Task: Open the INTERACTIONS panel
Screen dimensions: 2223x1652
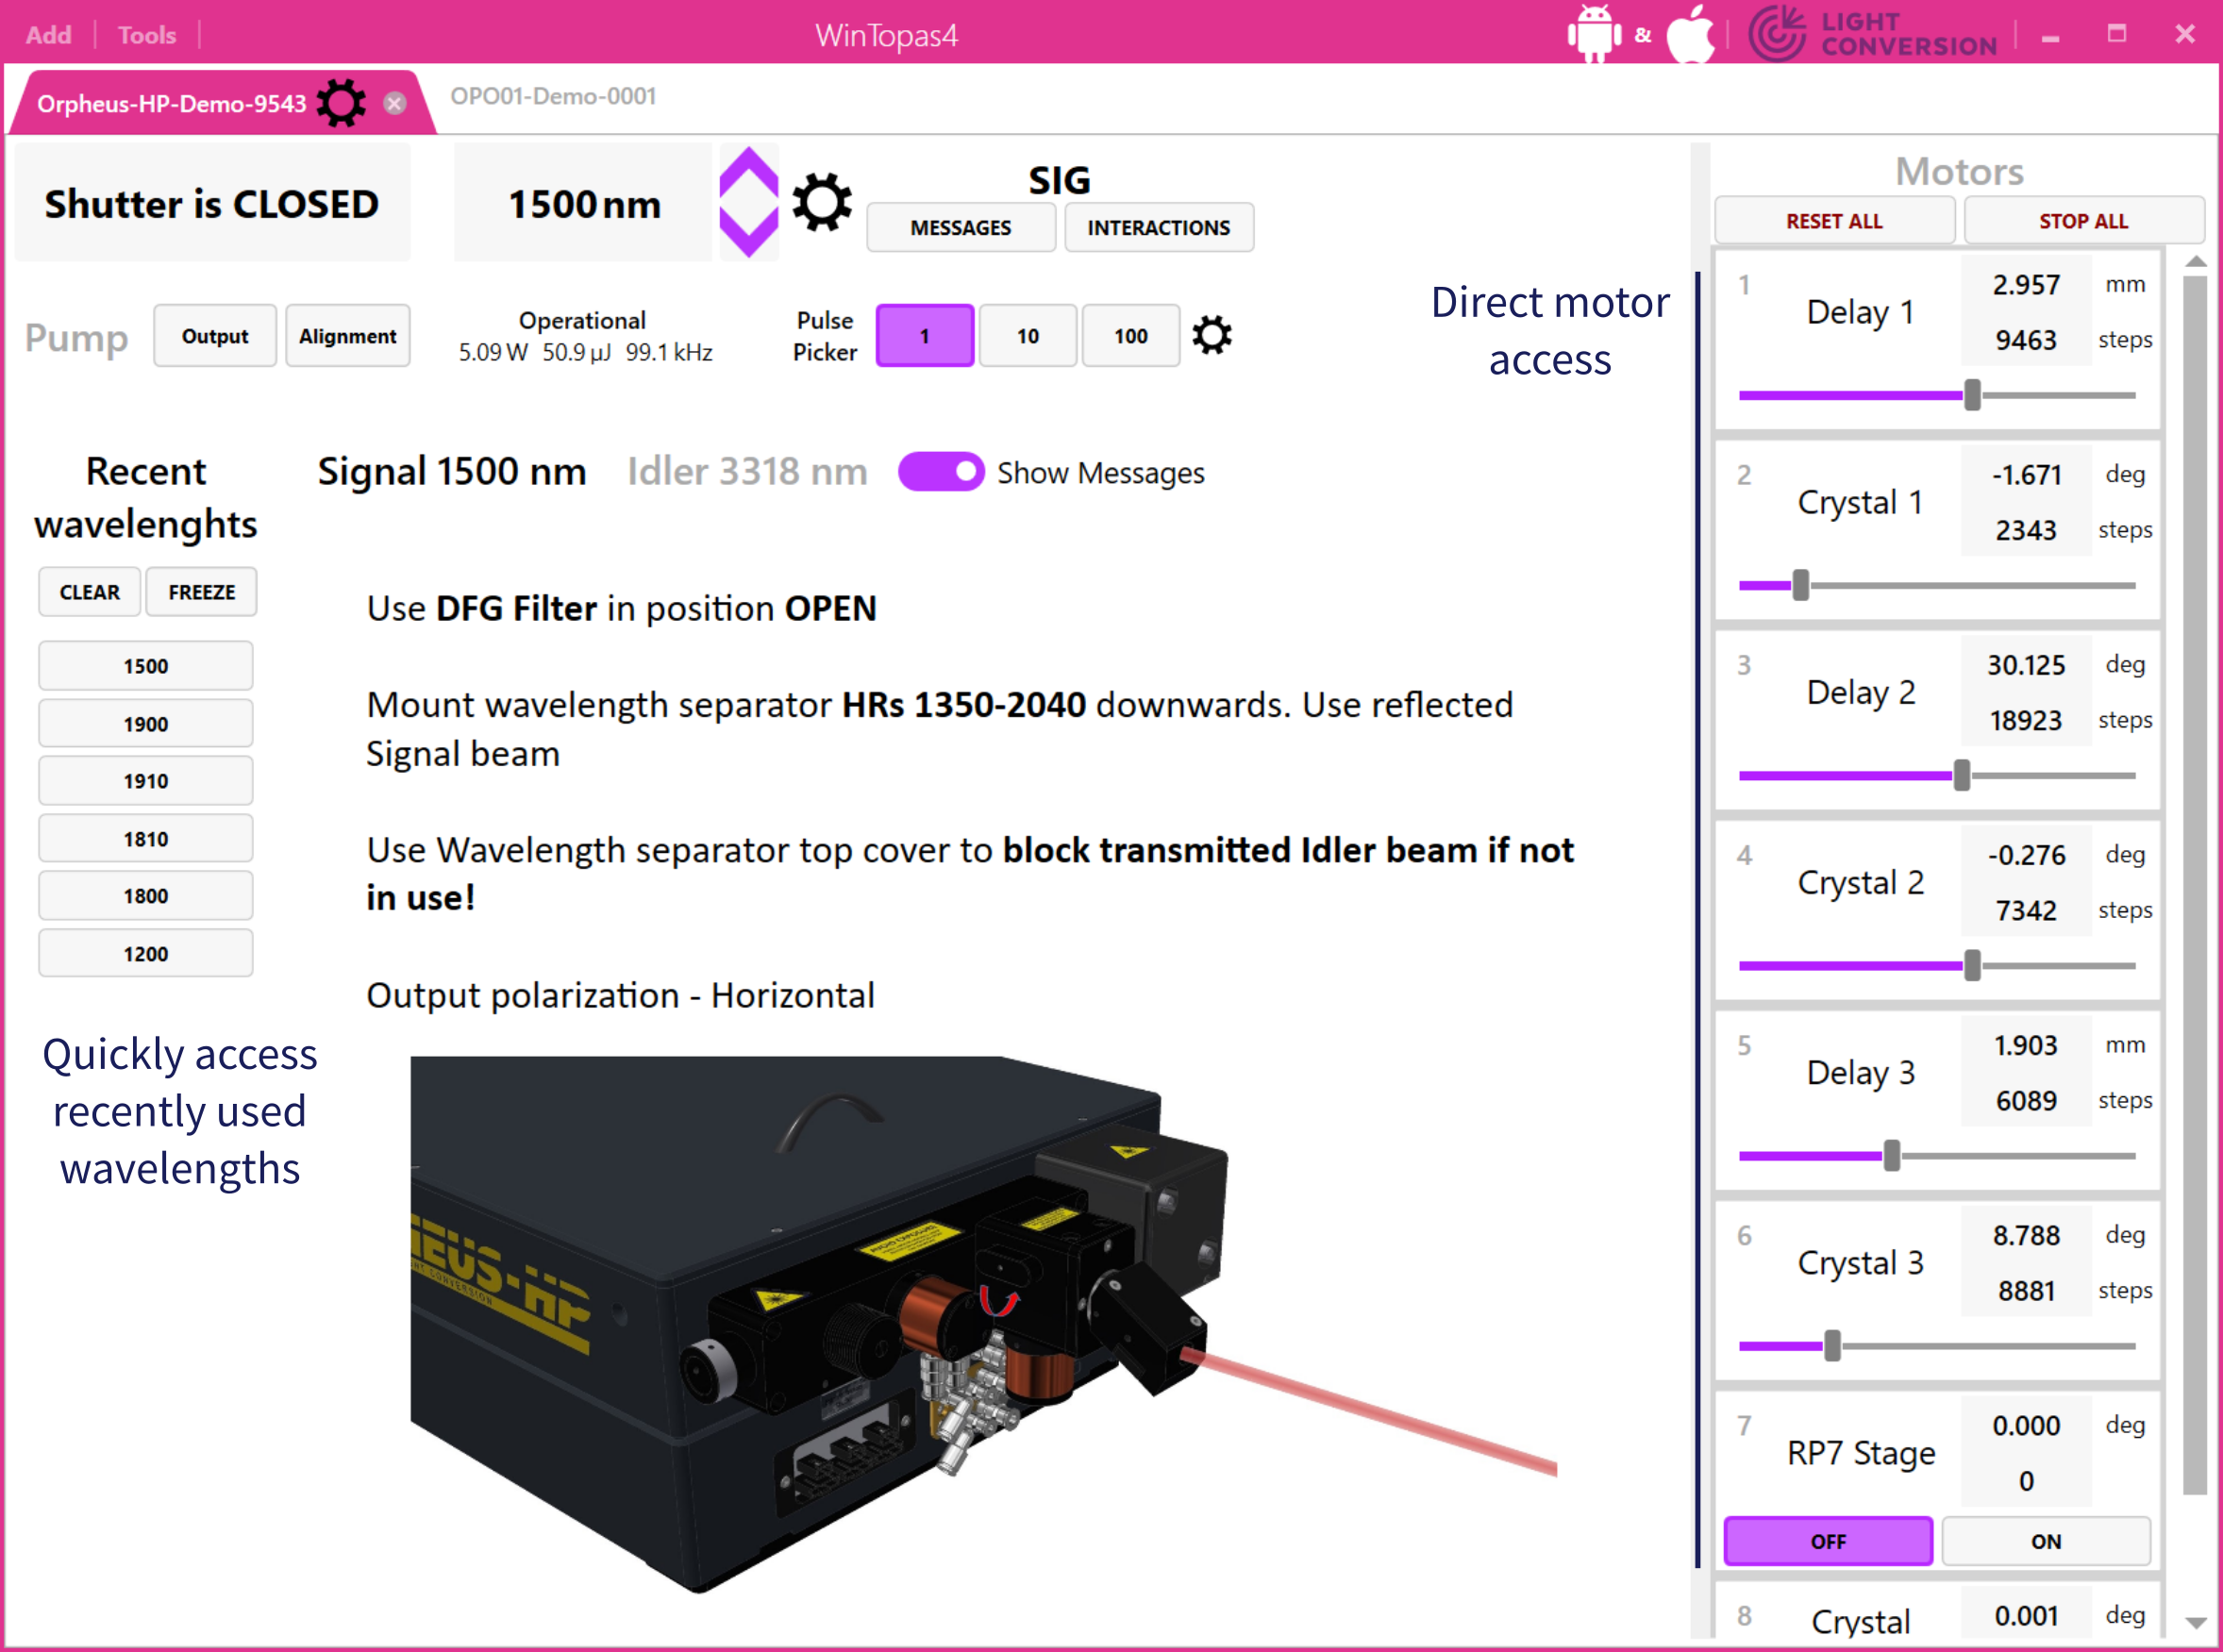Action: (x=1159, y=227)
